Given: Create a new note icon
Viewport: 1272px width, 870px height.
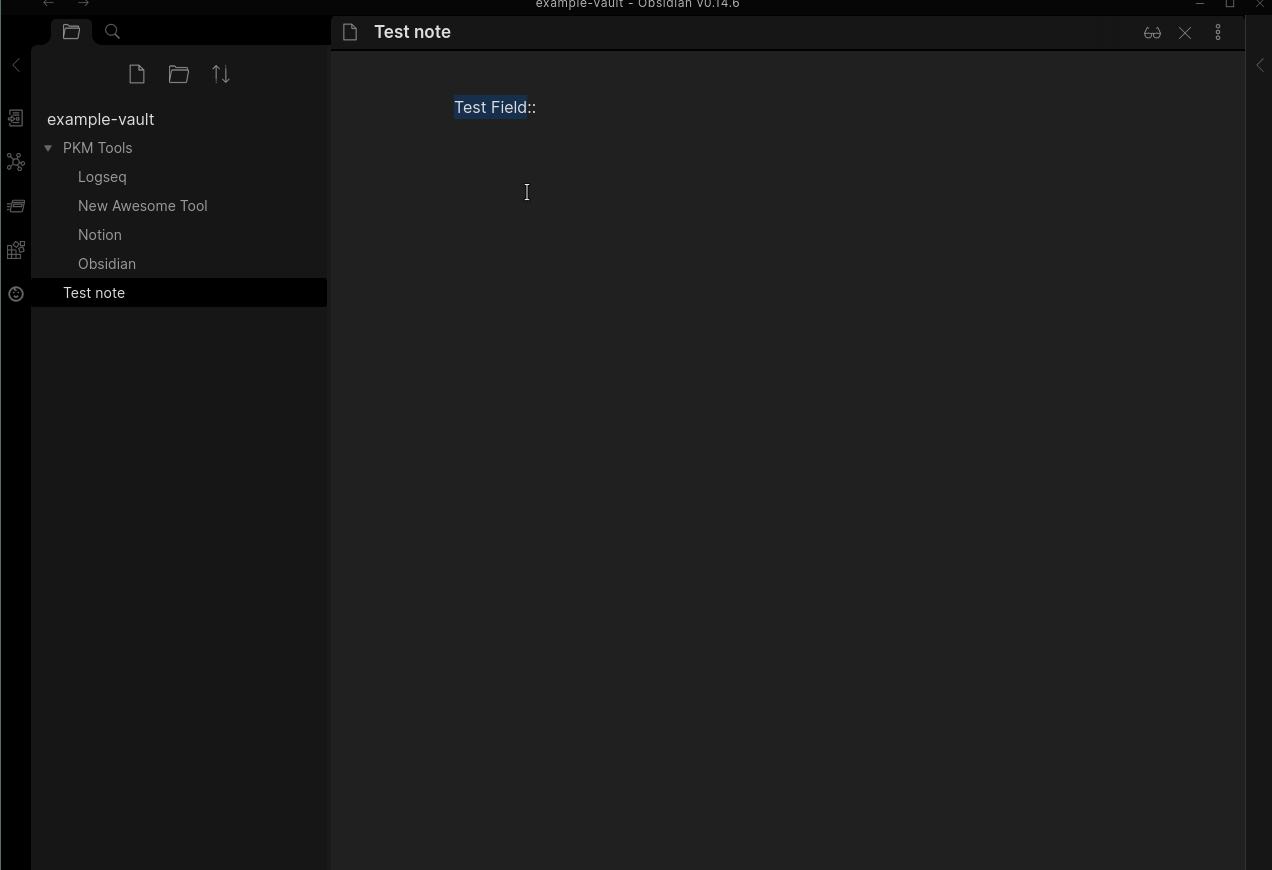Looking at the screenshot, I should click(137, 74).
